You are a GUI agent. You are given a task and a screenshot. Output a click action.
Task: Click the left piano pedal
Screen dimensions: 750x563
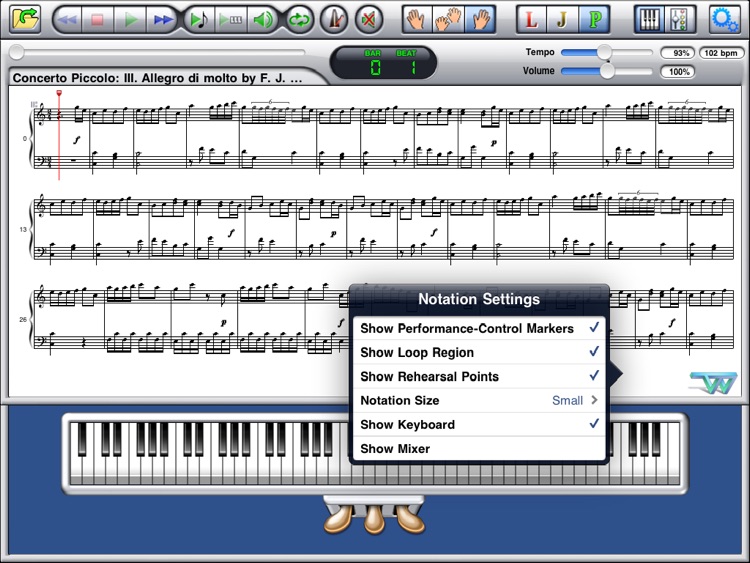click(x=339, y=519)
